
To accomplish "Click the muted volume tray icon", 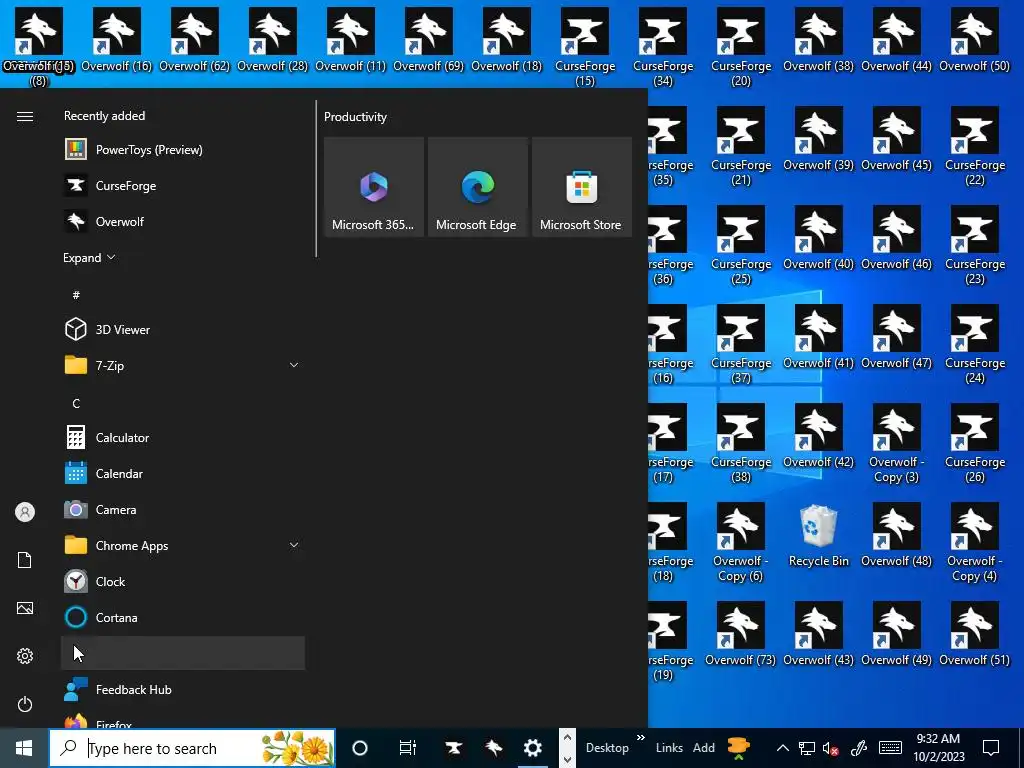I will point(831,748).
